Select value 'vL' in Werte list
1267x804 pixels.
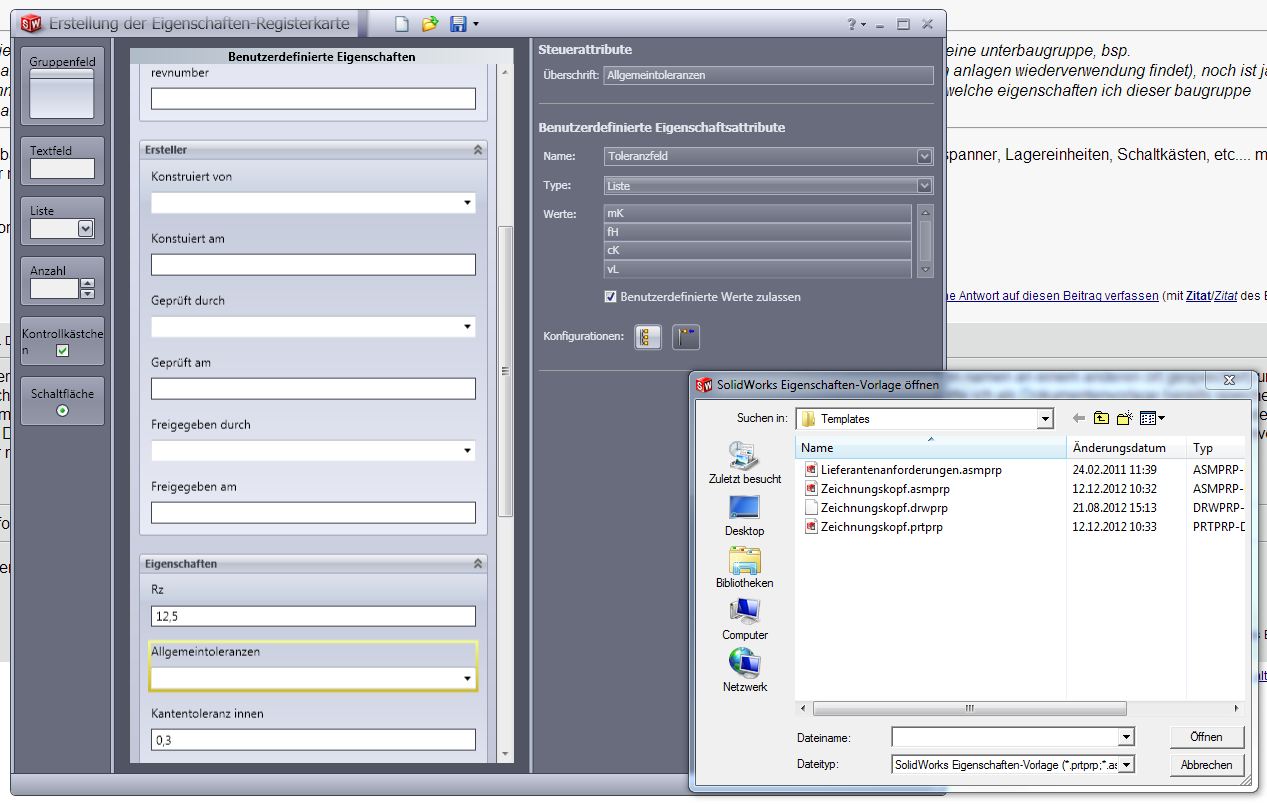coord(758,269)
